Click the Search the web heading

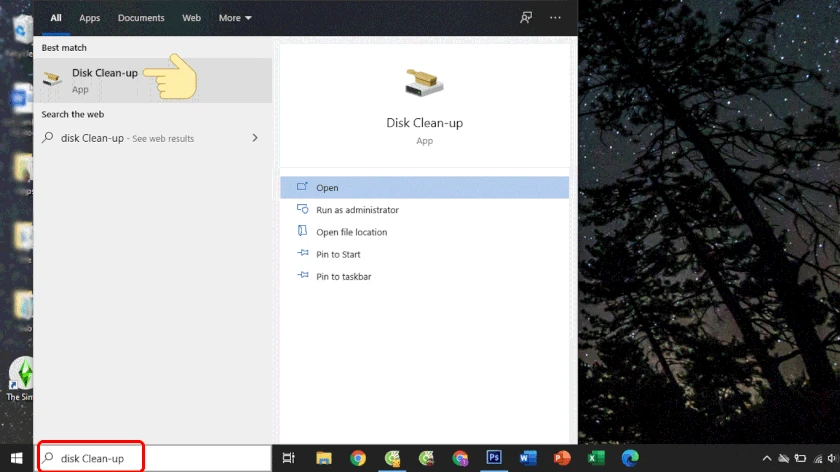[72, 114]
